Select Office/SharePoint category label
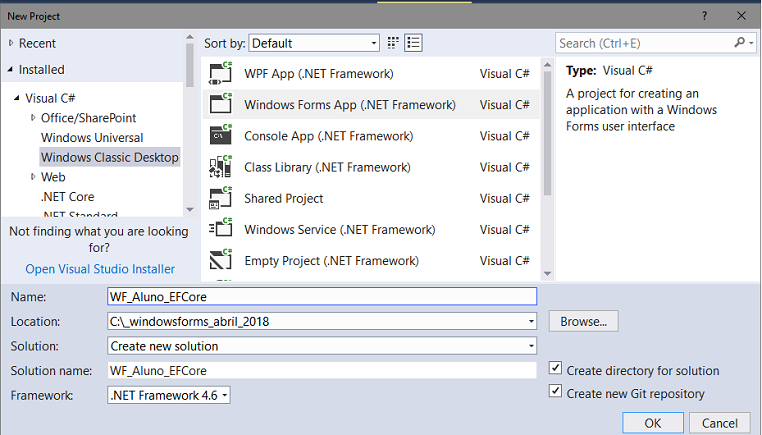Screen dimensions: 762x435 coord(88,118)
